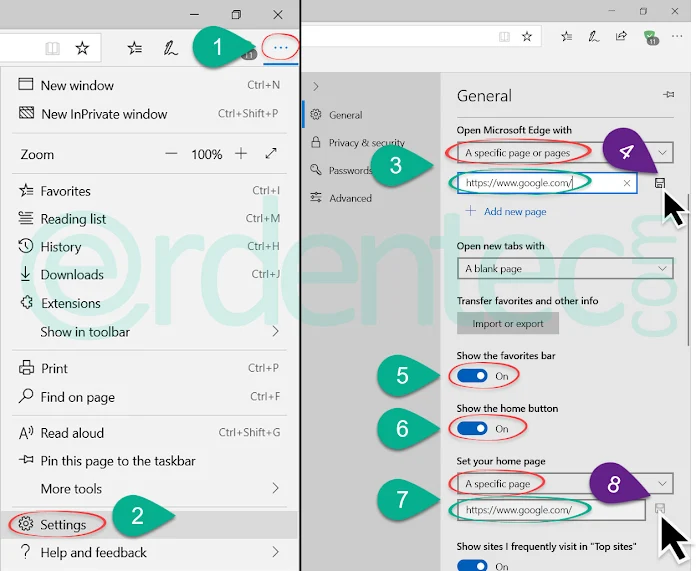This screenshot has width=696, height=571.
Task: Open Downloads from the menu
Action: coord(149,274)
